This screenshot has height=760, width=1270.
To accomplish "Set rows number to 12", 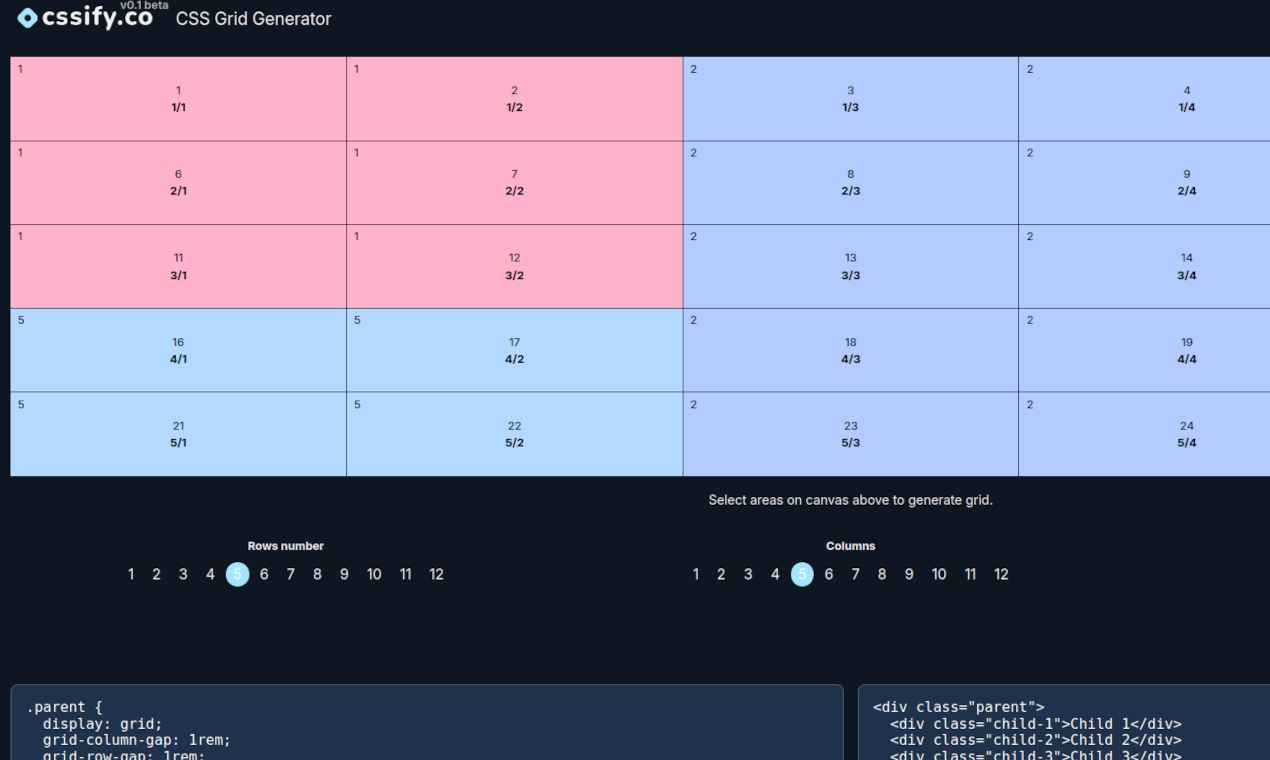I will 436,574.
